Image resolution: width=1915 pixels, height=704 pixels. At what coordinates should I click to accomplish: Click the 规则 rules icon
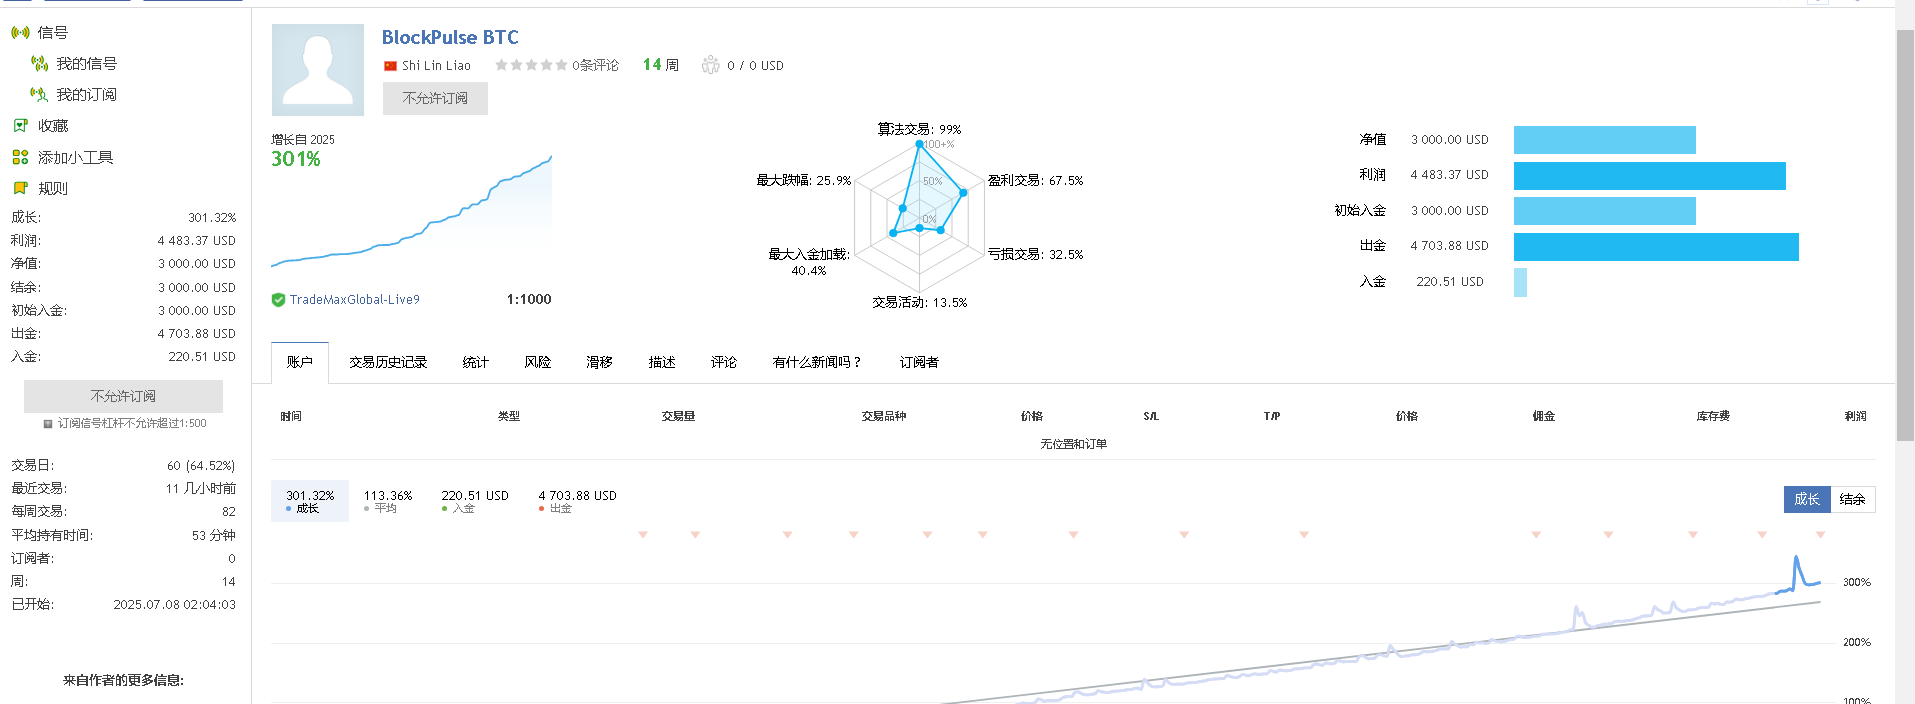pyautogui.click(x=20, y=188)
